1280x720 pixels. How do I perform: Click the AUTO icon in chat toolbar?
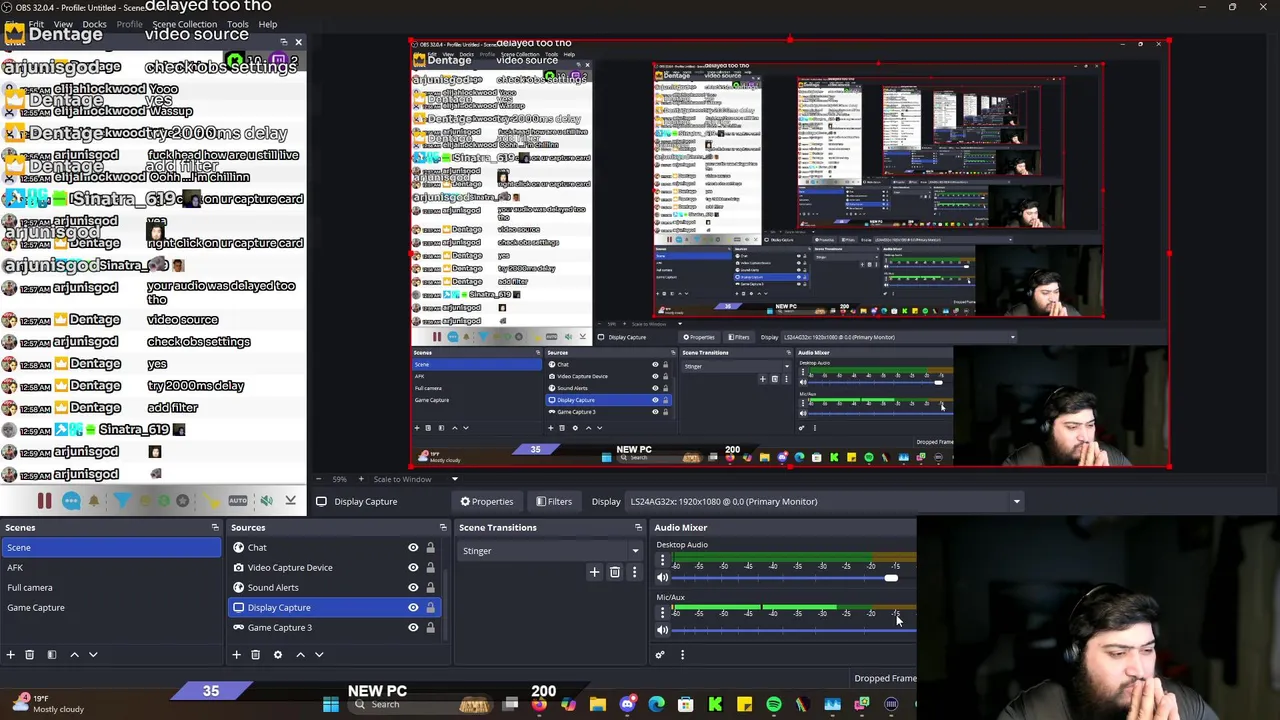238,501
